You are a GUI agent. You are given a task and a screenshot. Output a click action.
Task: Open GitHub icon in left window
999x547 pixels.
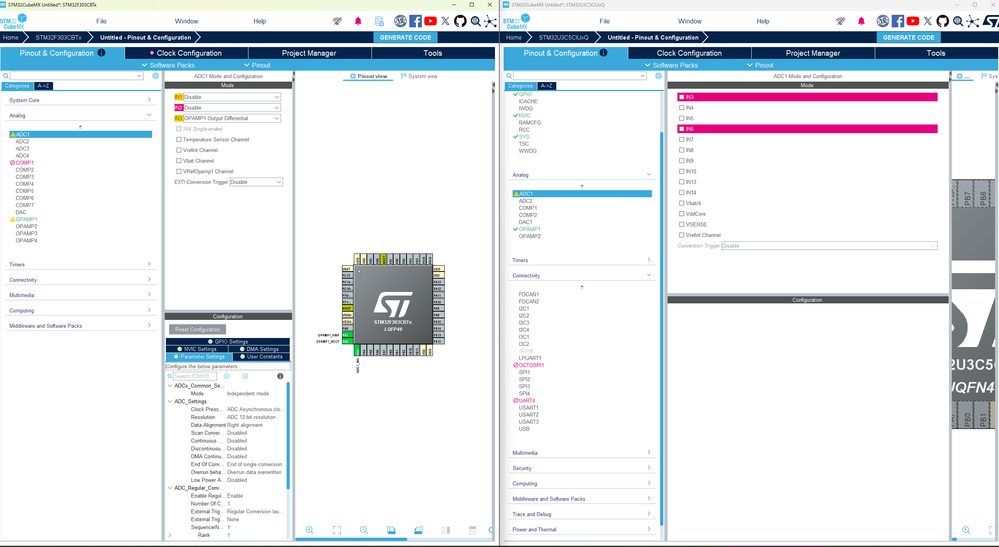tap(460, 21)
